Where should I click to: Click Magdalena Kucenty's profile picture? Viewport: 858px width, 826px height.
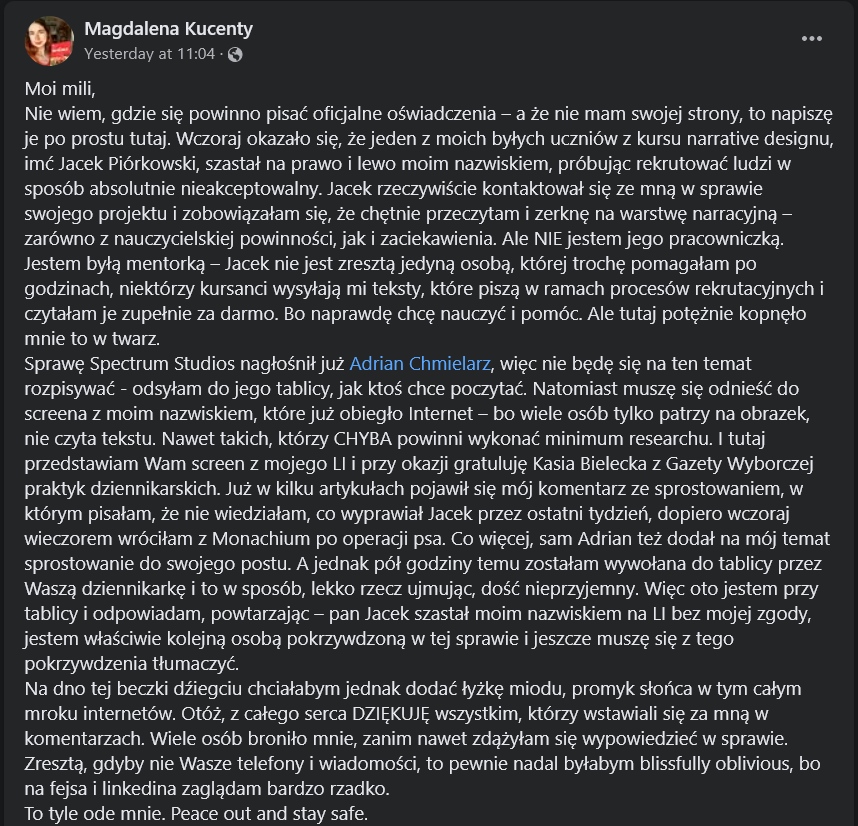(48, 41)
